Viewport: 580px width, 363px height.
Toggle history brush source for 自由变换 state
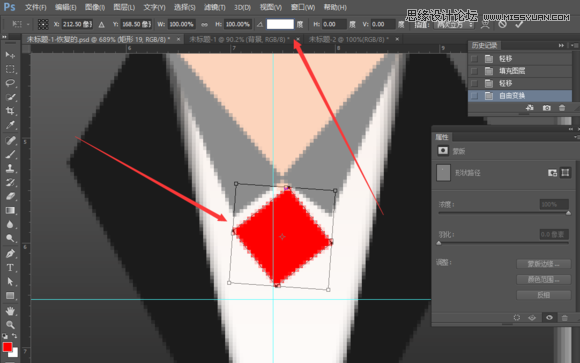(x=474, y=96)
